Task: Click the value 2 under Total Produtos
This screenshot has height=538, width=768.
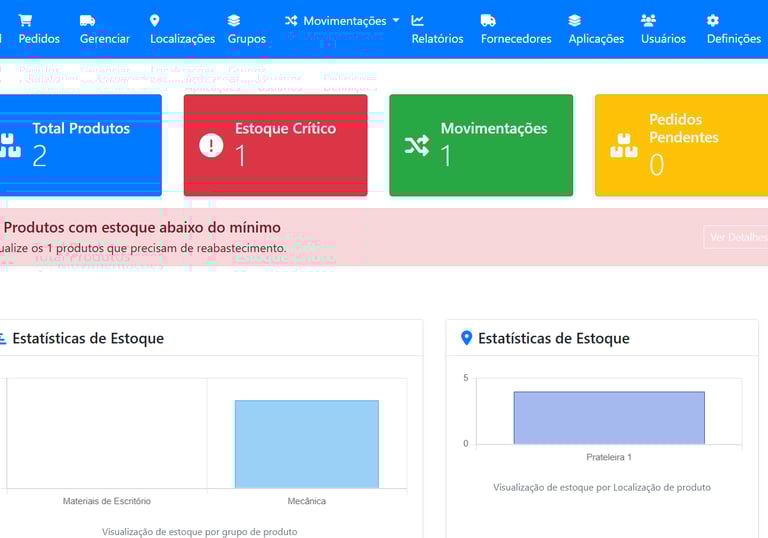Action: click(40, 156)
